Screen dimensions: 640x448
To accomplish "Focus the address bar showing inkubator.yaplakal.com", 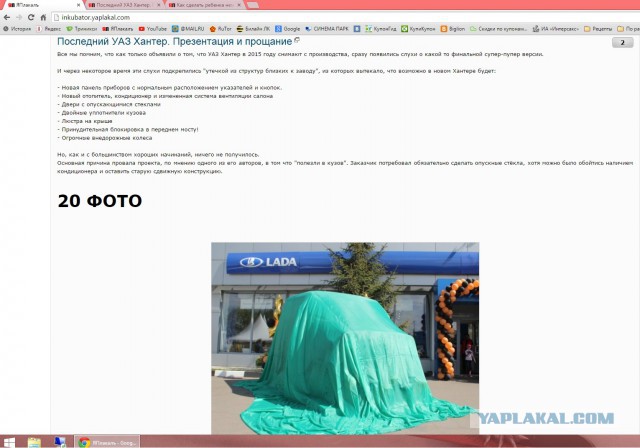I will coord(345,18).
